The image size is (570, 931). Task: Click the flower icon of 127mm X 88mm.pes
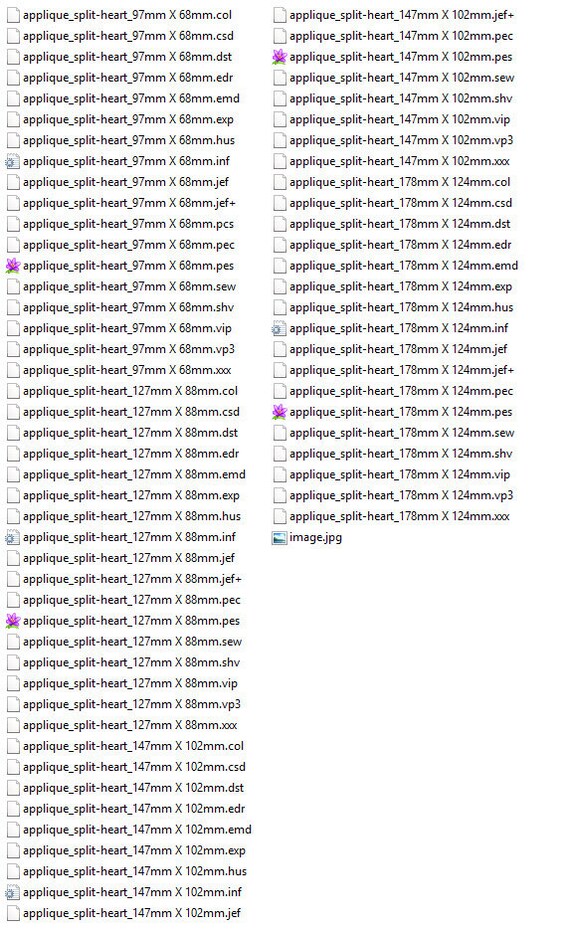(12, 620)
